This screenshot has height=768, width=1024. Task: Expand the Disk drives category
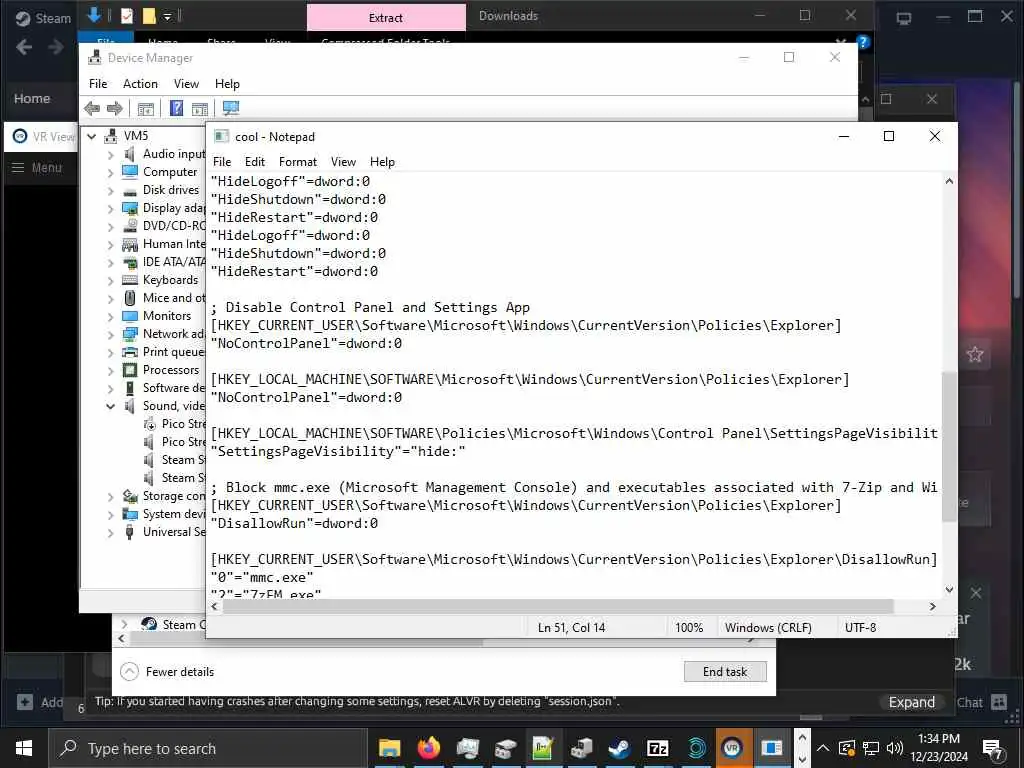click(x=110, y=191)
